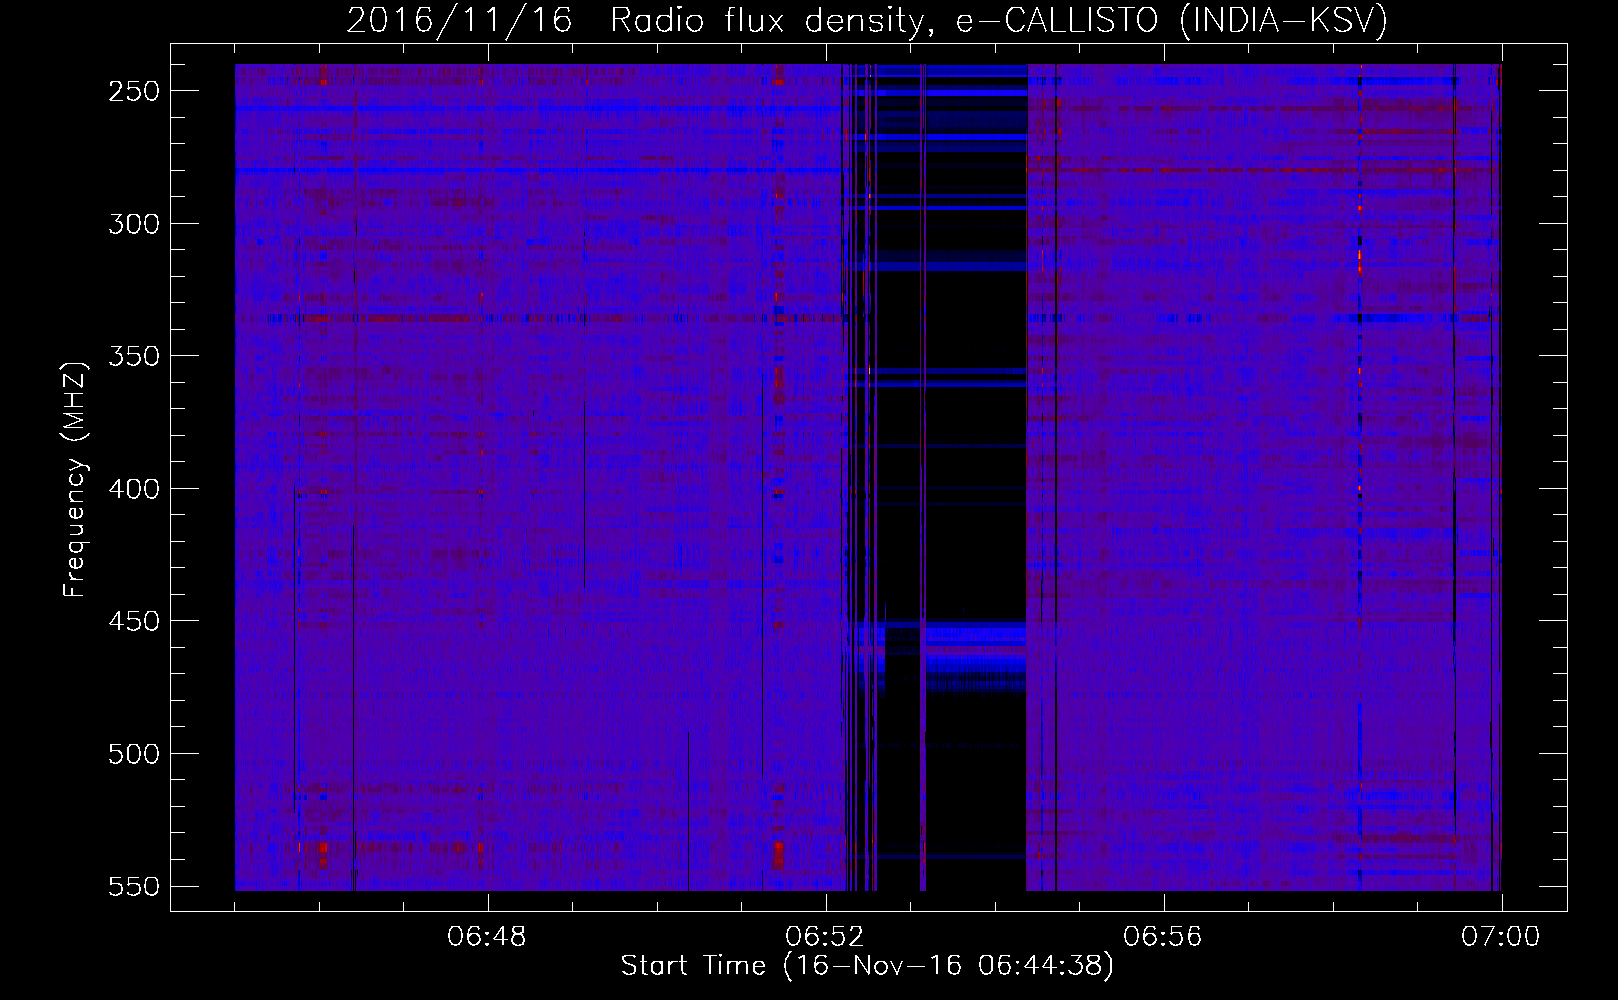The image size is (1618, 1000).
Task: Click the 250 frequency tick label
Action: click(x=134, y=91)
